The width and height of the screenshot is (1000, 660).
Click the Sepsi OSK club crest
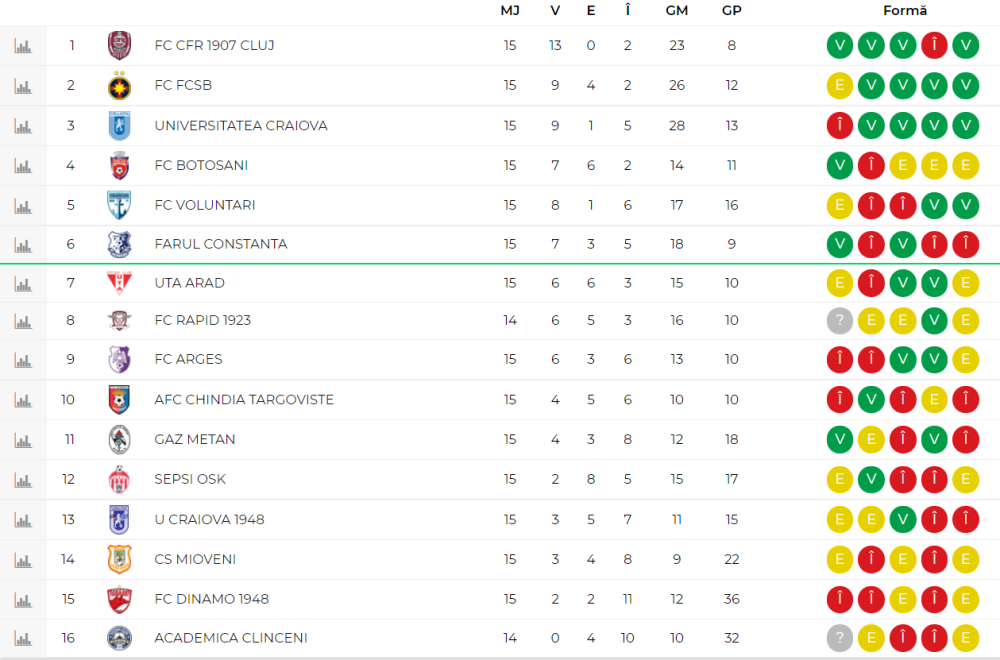119,479
